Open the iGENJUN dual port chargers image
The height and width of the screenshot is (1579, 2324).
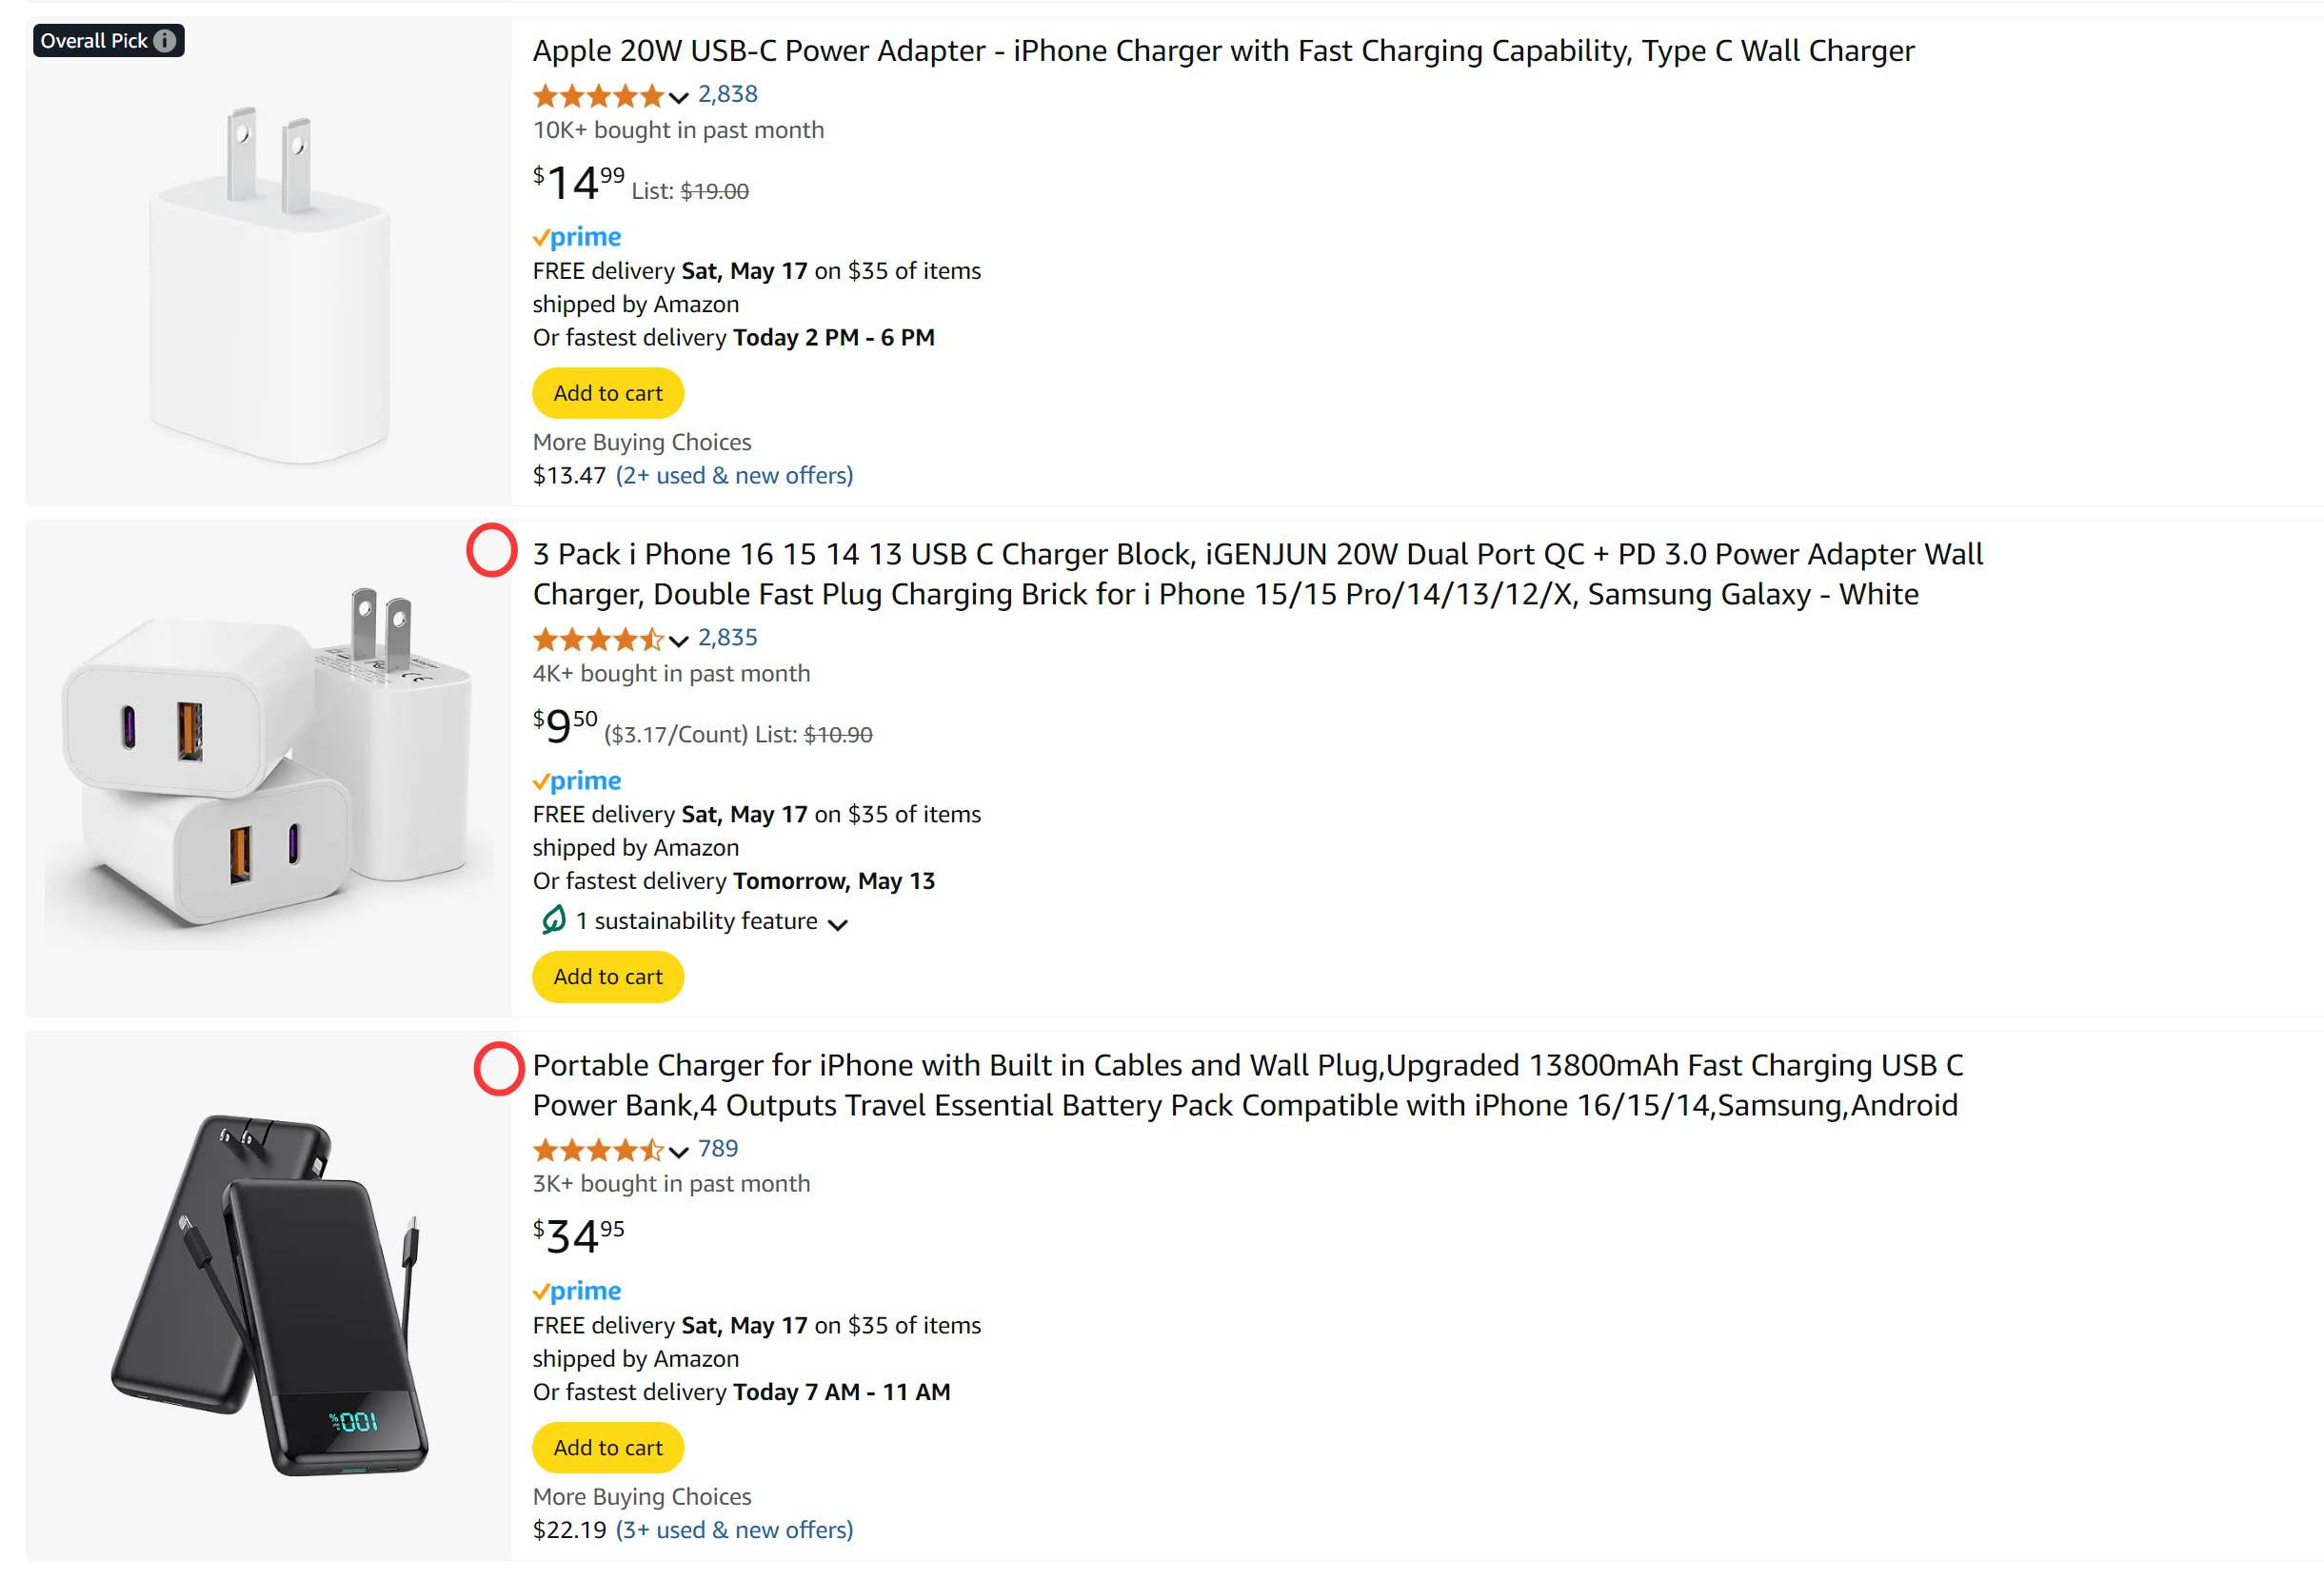pyautogui.click(x=269, y=758)
